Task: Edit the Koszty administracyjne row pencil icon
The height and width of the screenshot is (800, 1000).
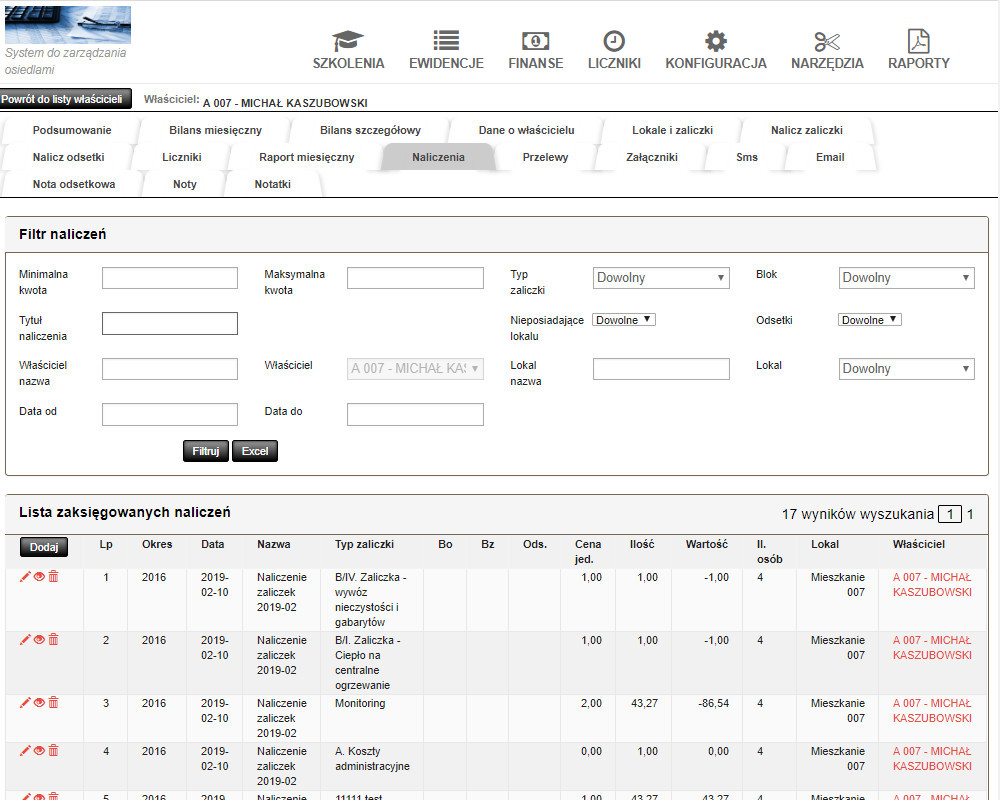Action: [x=25, y=751]
